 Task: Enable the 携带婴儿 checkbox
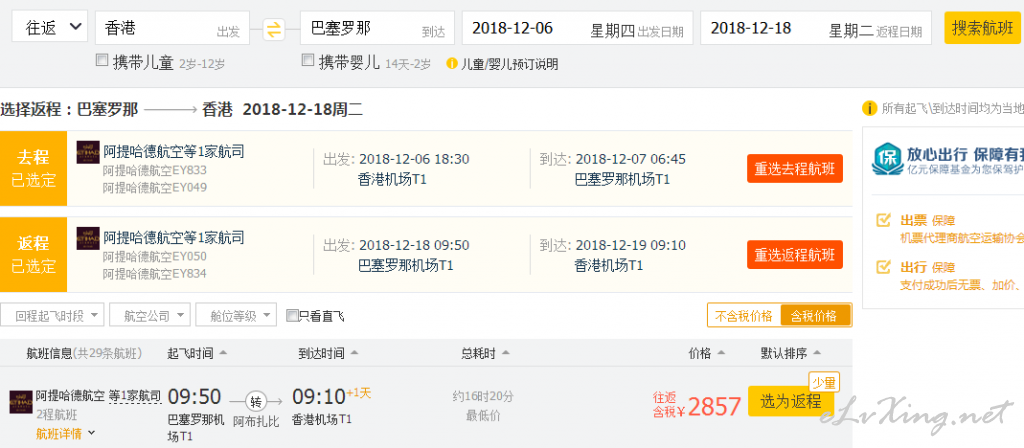308,61
